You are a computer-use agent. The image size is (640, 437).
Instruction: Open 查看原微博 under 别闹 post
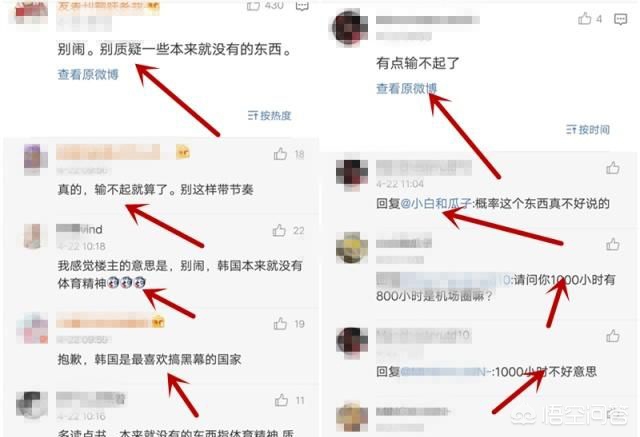coord(88,74)
